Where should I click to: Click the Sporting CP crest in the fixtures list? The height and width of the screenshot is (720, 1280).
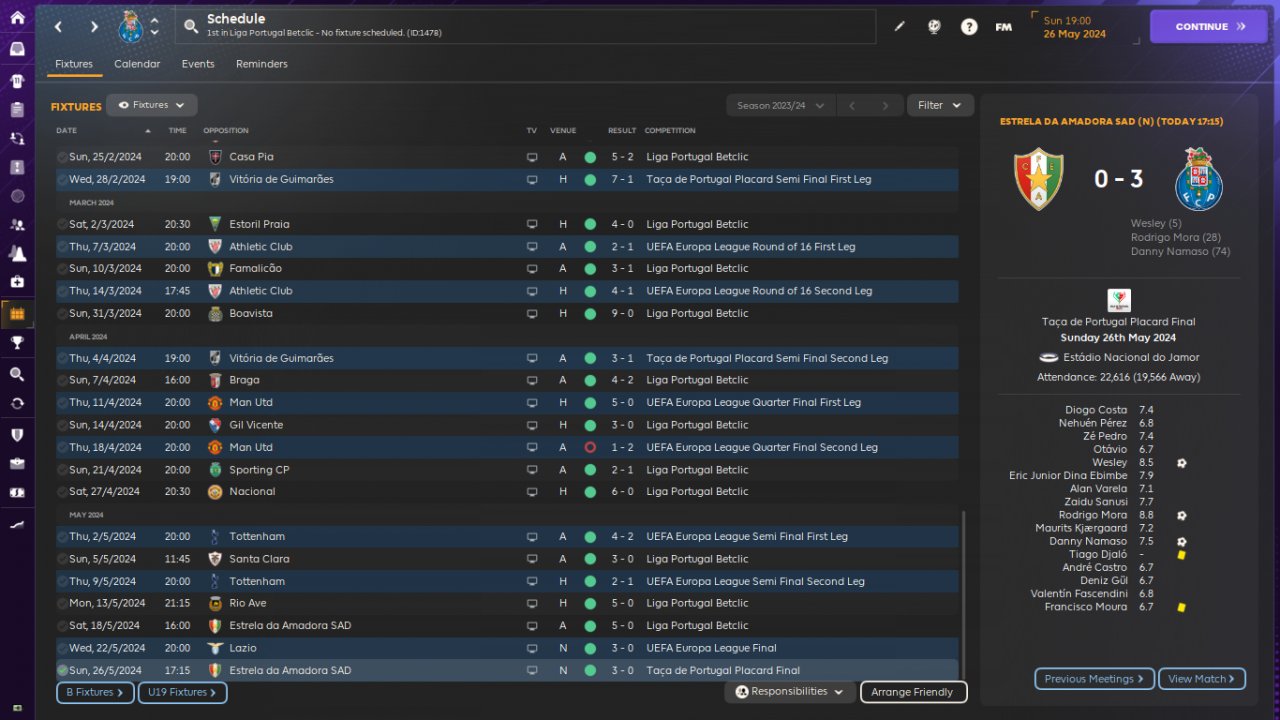[215, 470]
